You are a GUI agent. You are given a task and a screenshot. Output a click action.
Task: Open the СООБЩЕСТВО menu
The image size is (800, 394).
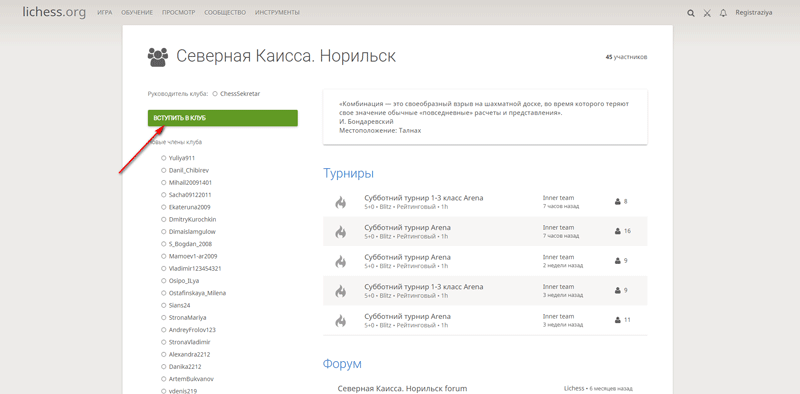coord(225,12)
